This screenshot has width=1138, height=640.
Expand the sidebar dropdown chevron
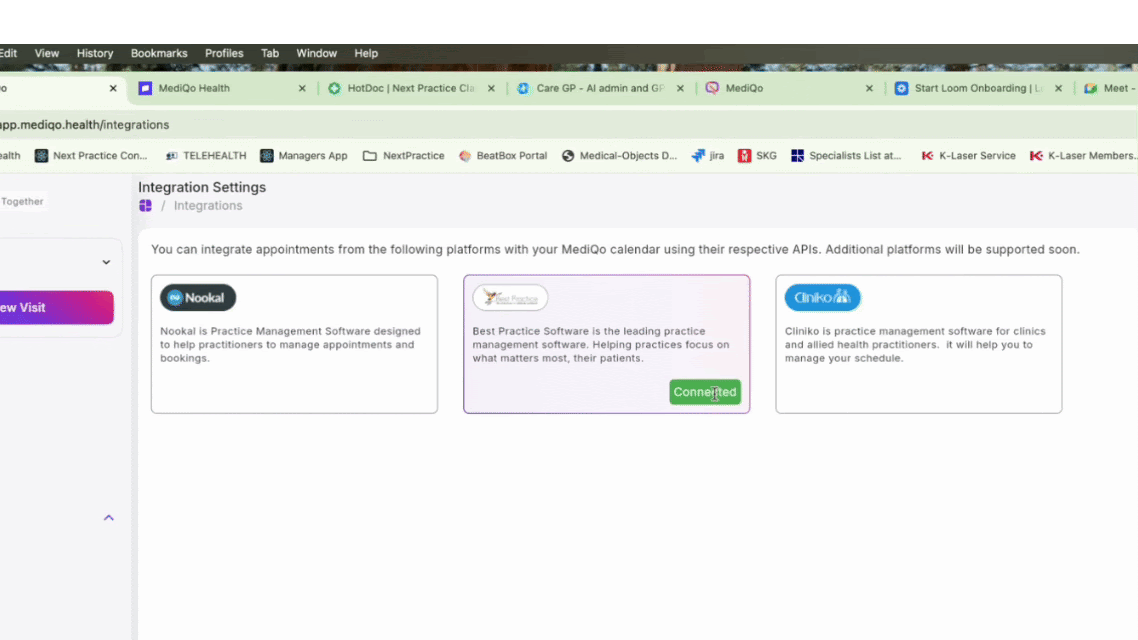106,262
